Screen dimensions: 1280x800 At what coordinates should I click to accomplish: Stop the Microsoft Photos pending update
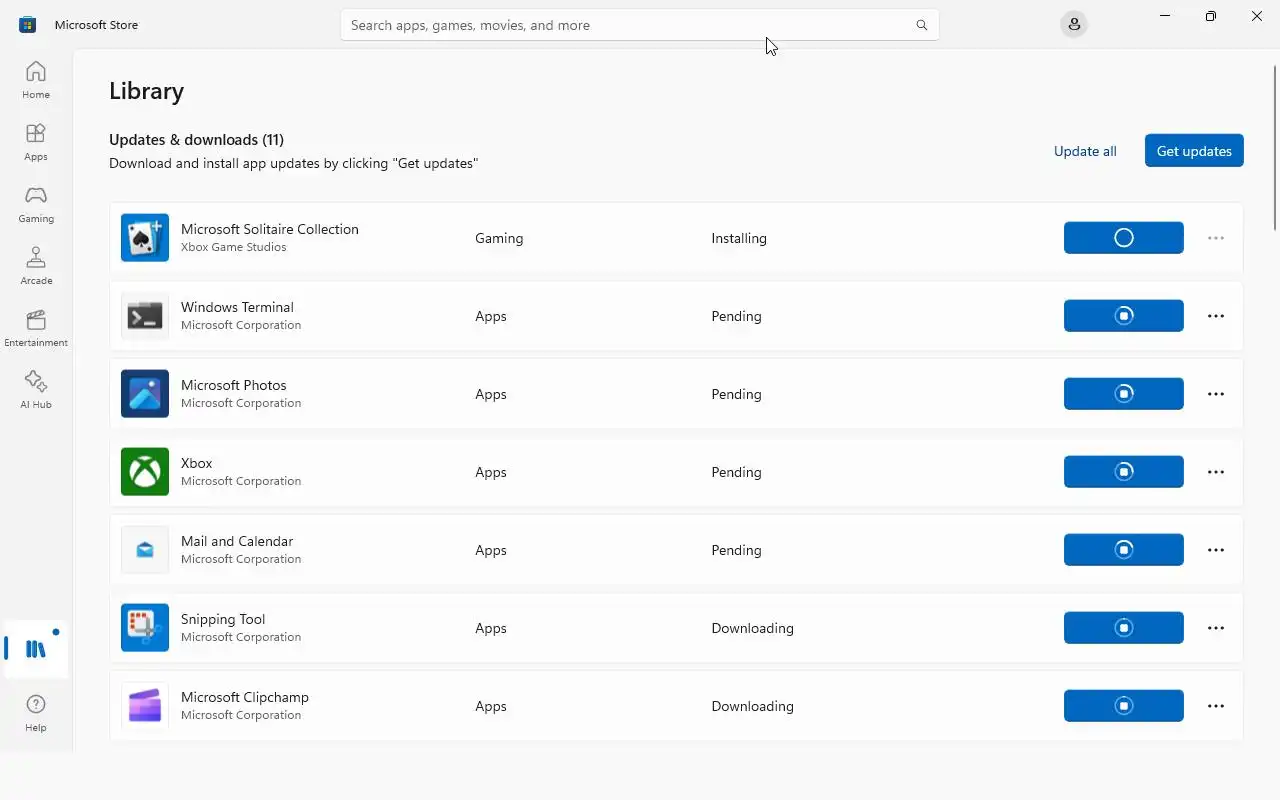(x=1123, y=394)
